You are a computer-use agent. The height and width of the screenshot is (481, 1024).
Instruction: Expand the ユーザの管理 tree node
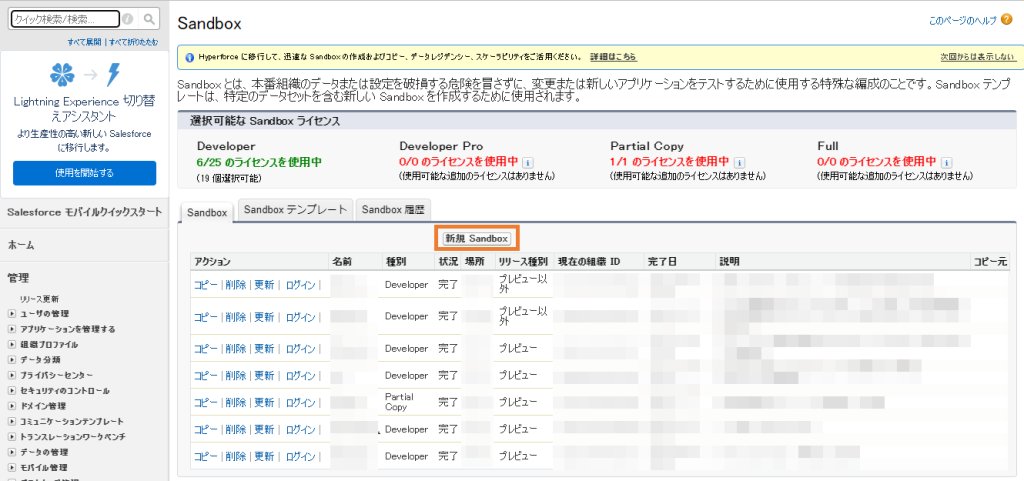point(12,314)
